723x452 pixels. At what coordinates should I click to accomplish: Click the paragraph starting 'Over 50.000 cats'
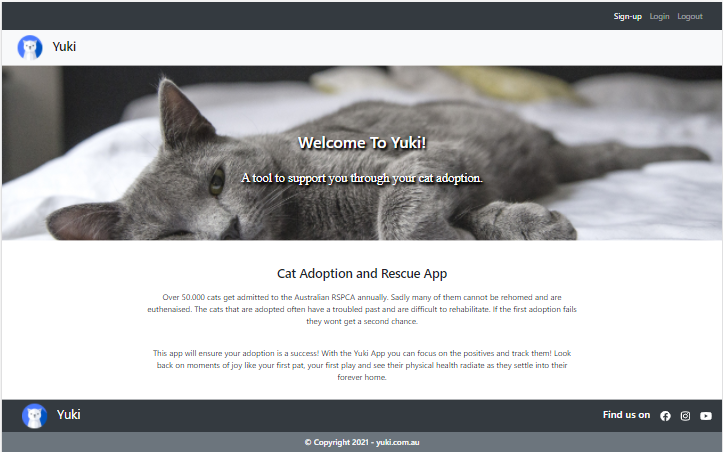click(x=362, y=309)
